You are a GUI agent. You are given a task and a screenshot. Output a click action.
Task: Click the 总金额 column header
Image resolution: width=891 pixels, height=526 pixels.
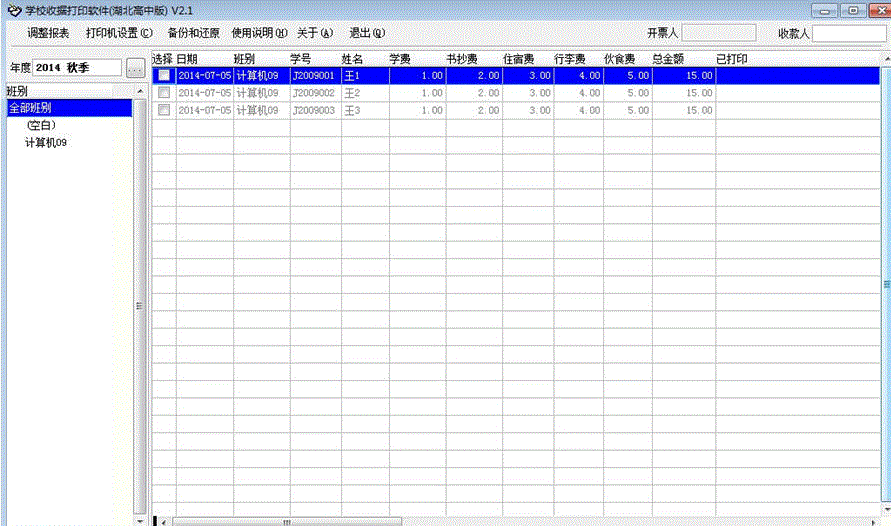668,59
